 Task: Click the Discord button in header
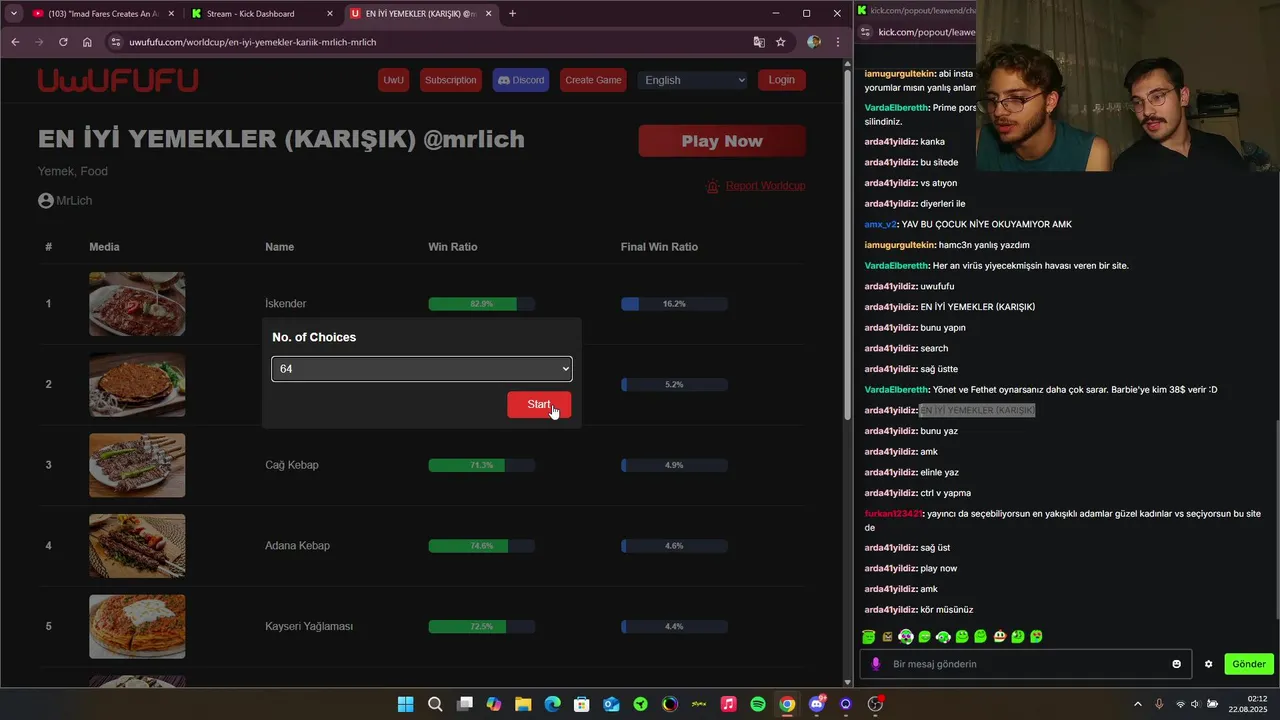point(520,80)
